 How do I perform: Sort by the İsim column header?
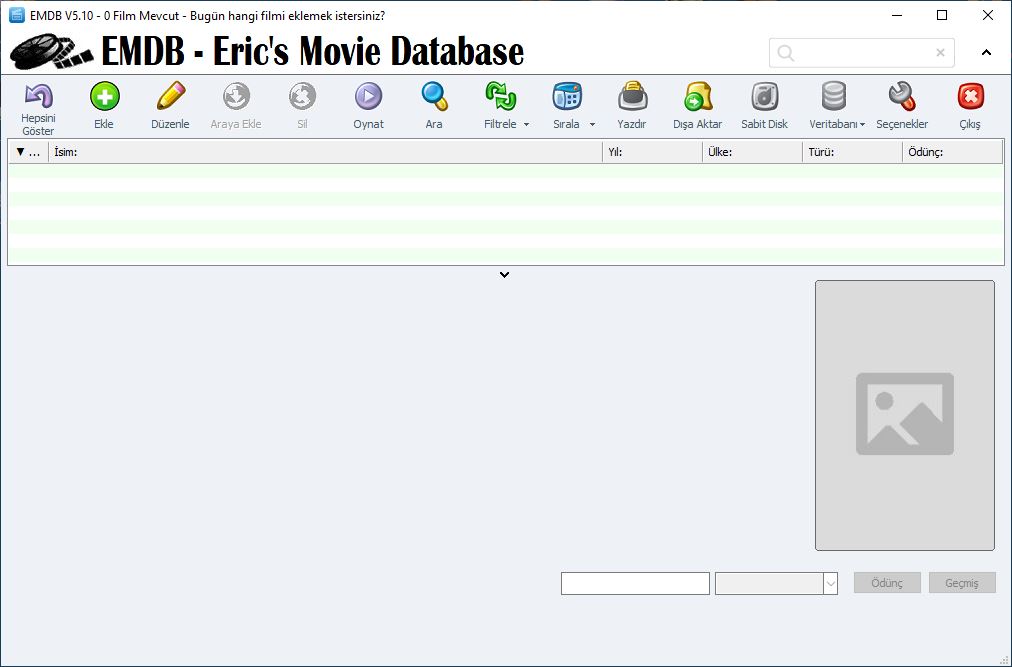325,152
